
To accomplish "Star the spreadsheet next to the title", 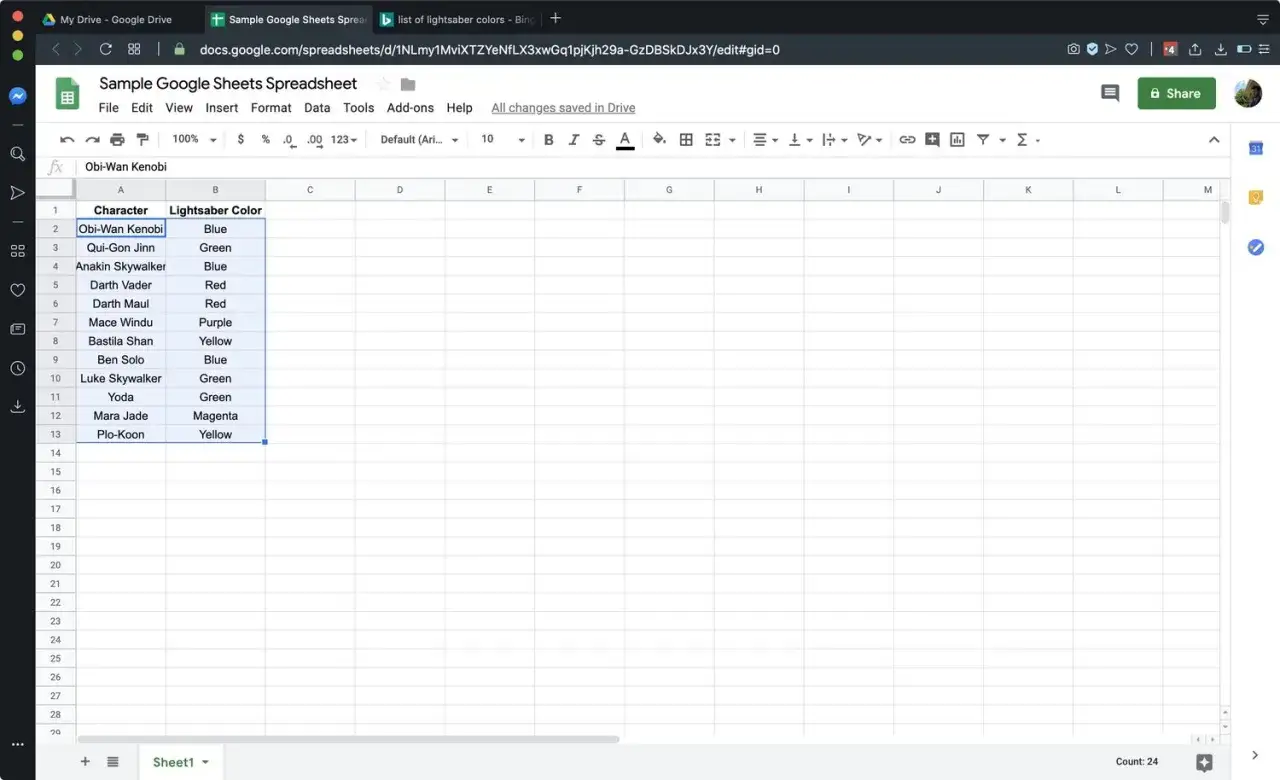I will click(x=382, y=84).
